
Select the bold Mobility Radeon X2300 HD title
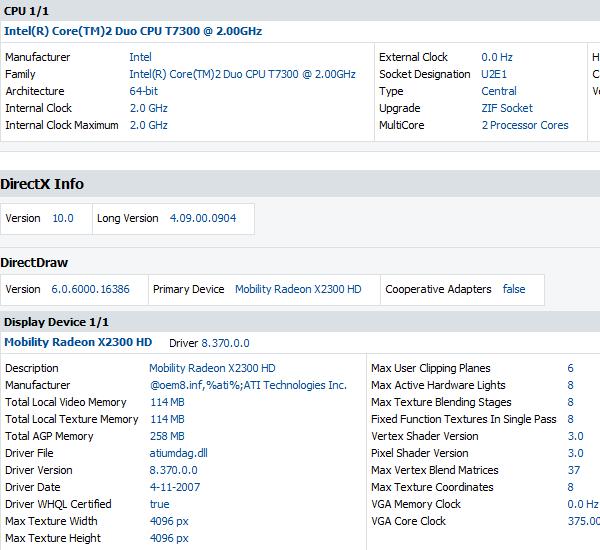(x=78, y=342)
